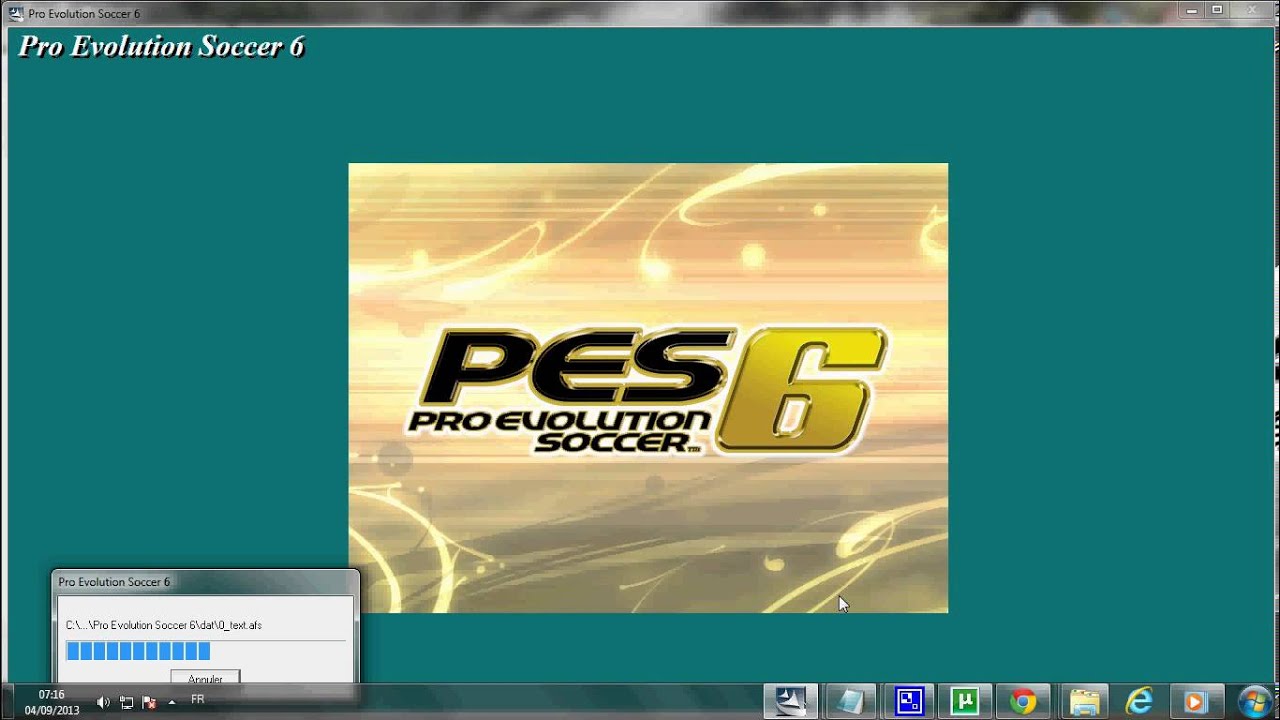Click the clock showing 07:16
1280x720 pixels.
click(52, 694)
